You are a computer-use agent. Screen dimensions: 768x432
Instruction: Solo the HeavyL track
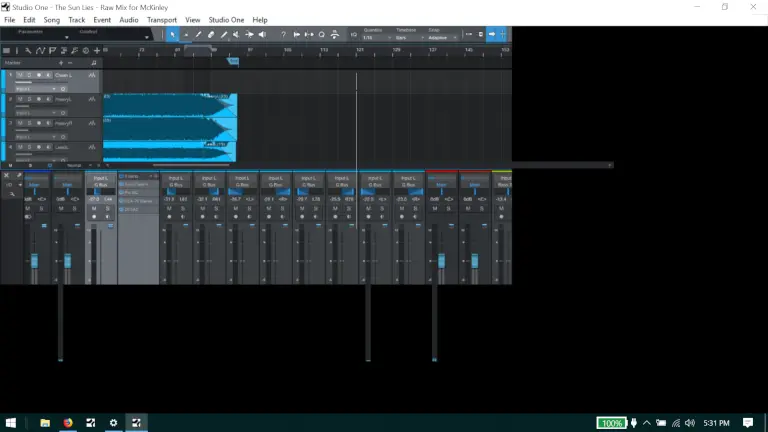point(29,99)
